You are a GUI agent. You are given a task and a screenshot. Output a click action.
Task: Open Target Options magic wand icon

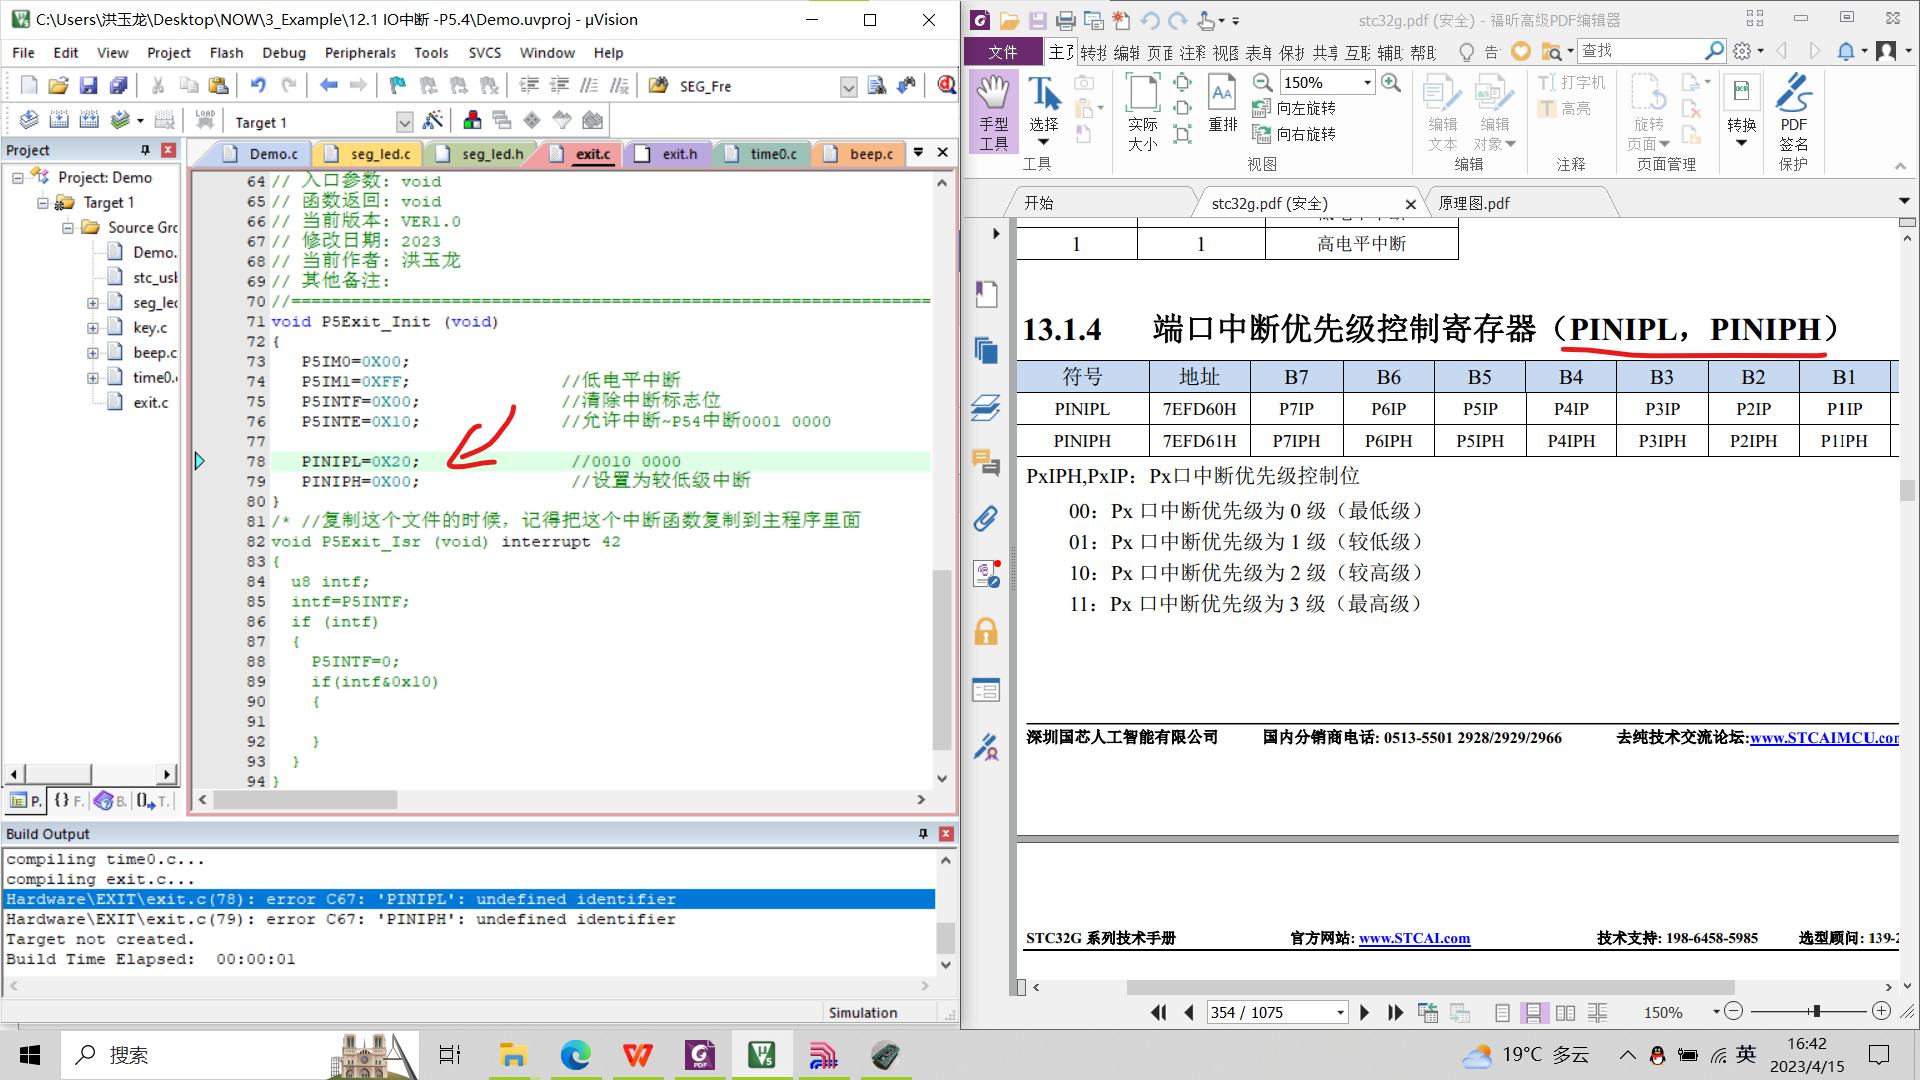pyautogui.click(x=433, y=121)
